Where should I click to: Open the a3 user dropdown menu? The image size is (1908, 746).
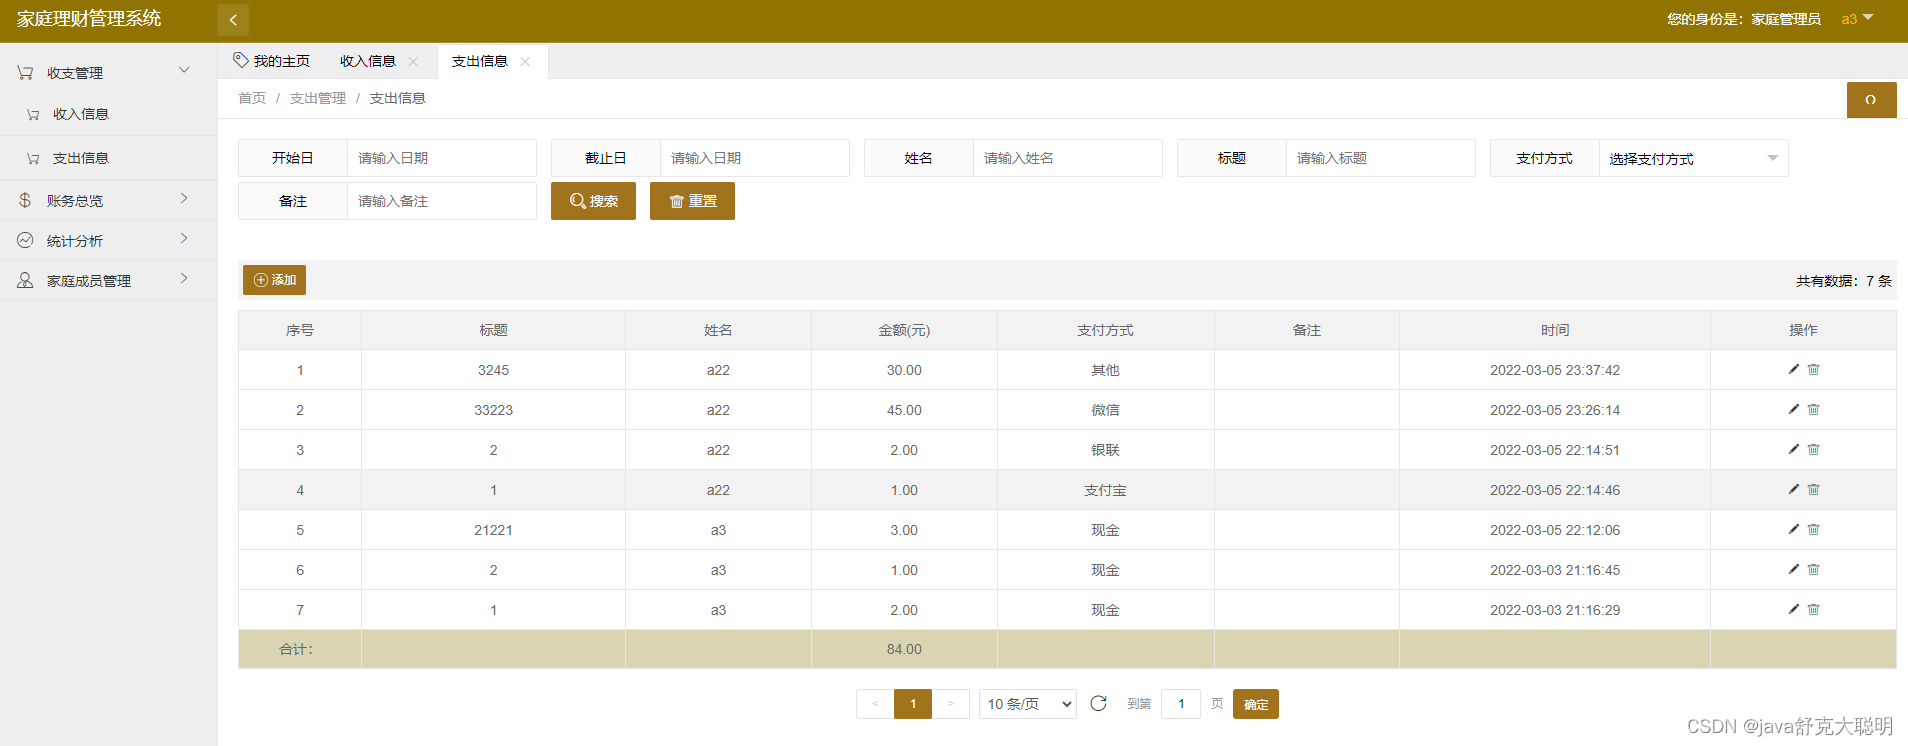tap(1857, 19)
